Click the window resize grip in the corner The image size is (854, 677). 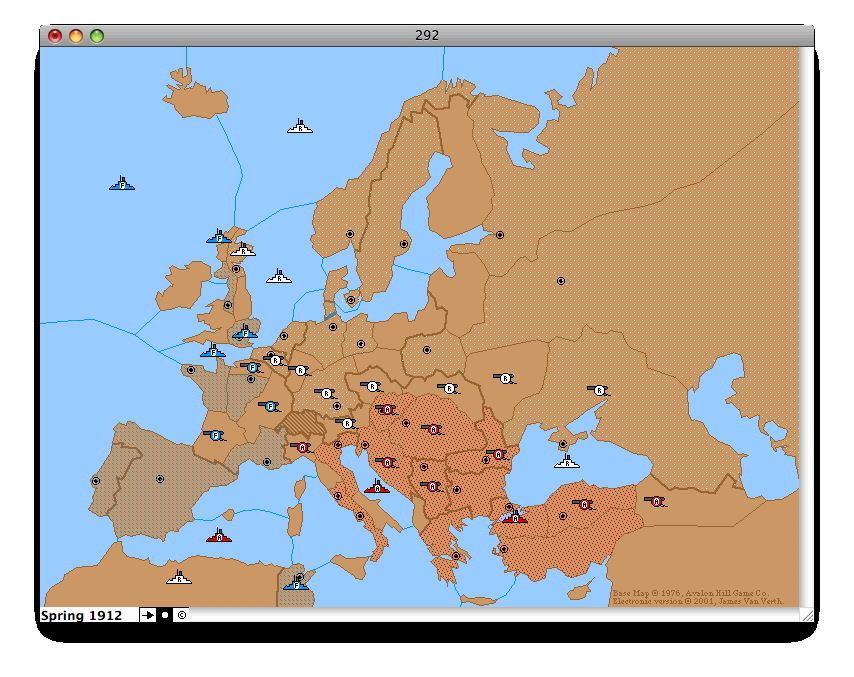807,615
